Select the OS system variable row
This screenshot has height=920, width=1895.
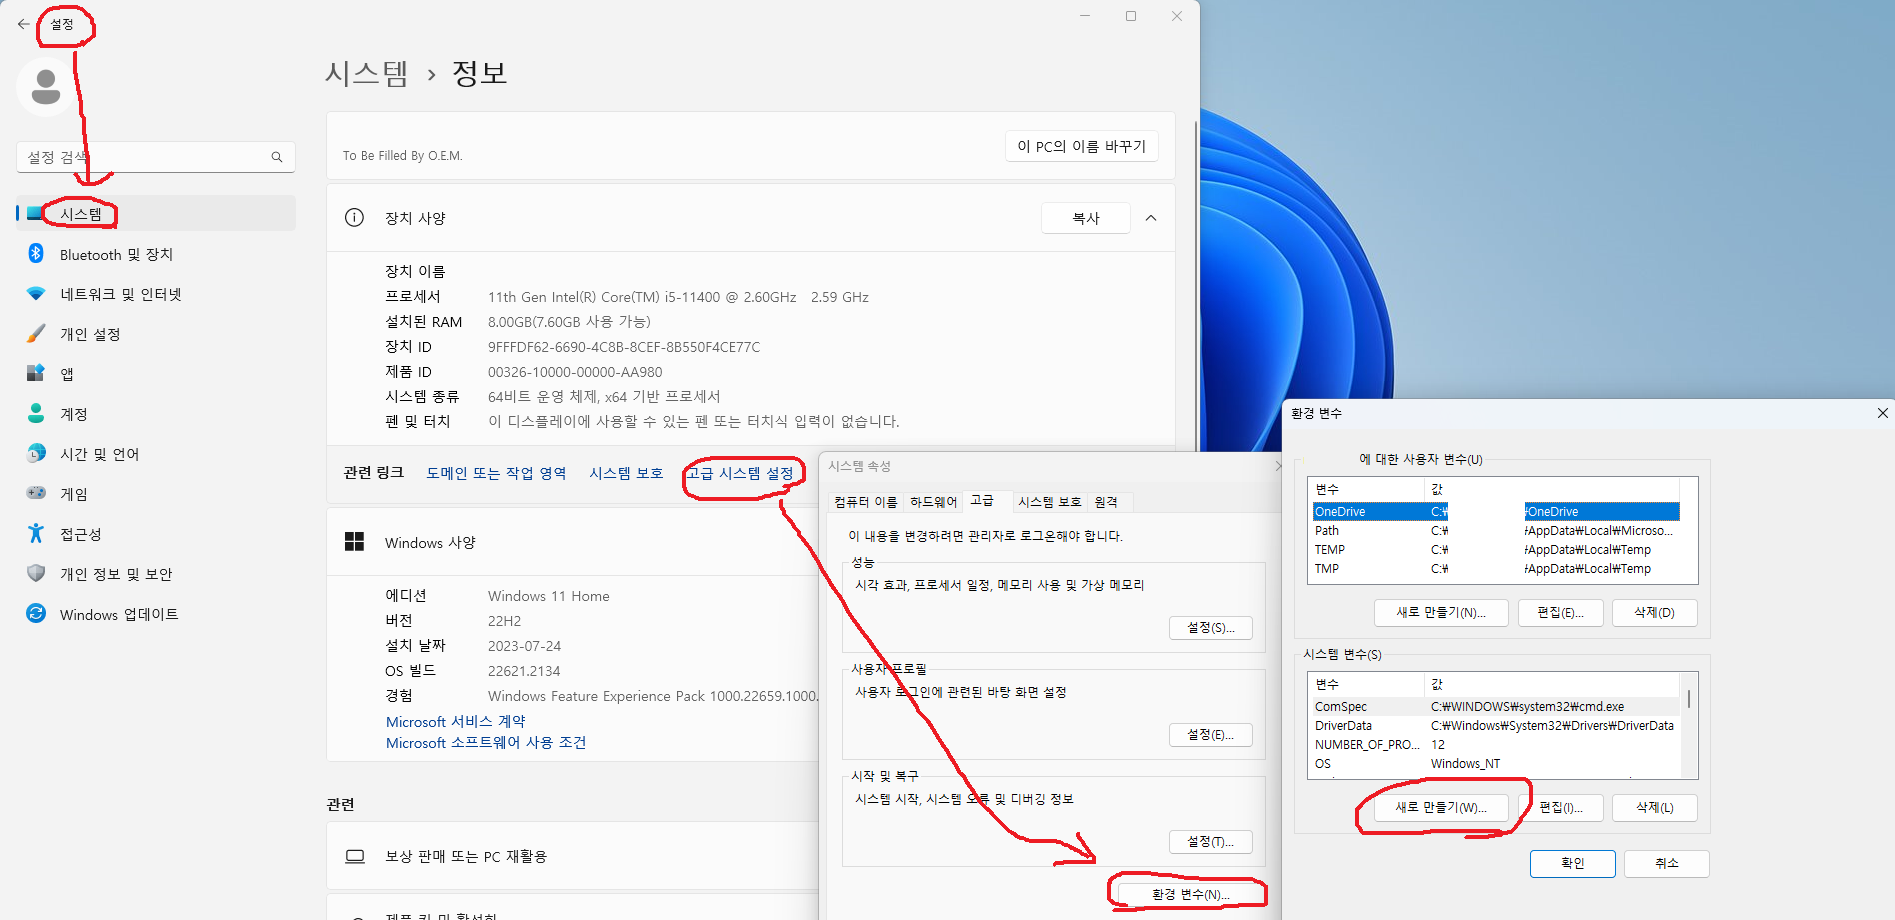point(1496,763)
